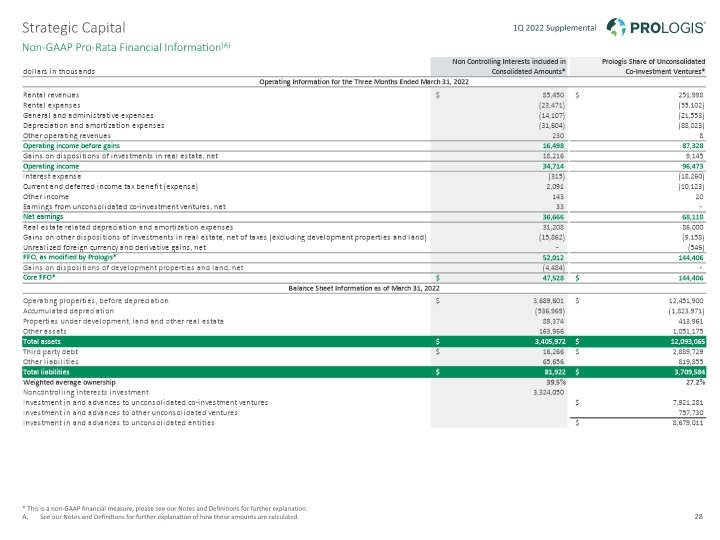
Task: Click the 'Total assets' green row label
Action: (x=42, y=342)
